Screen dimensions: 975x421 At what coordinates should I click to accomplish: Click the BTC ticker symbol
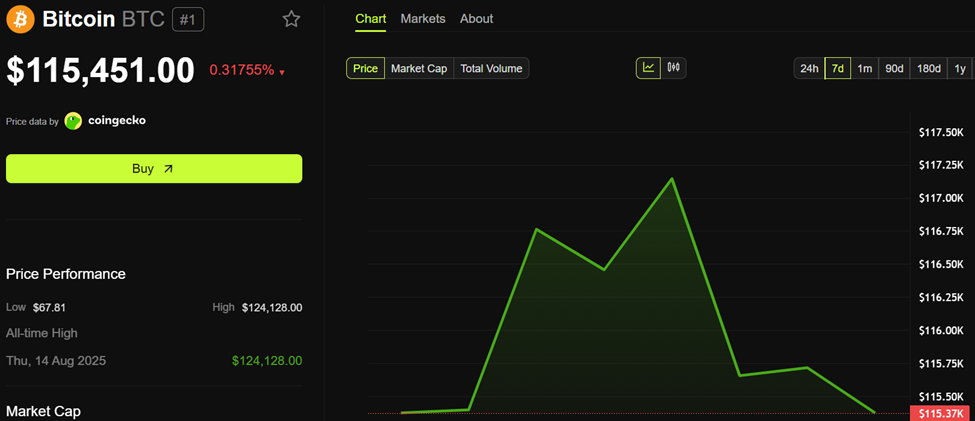click(143, 19)
